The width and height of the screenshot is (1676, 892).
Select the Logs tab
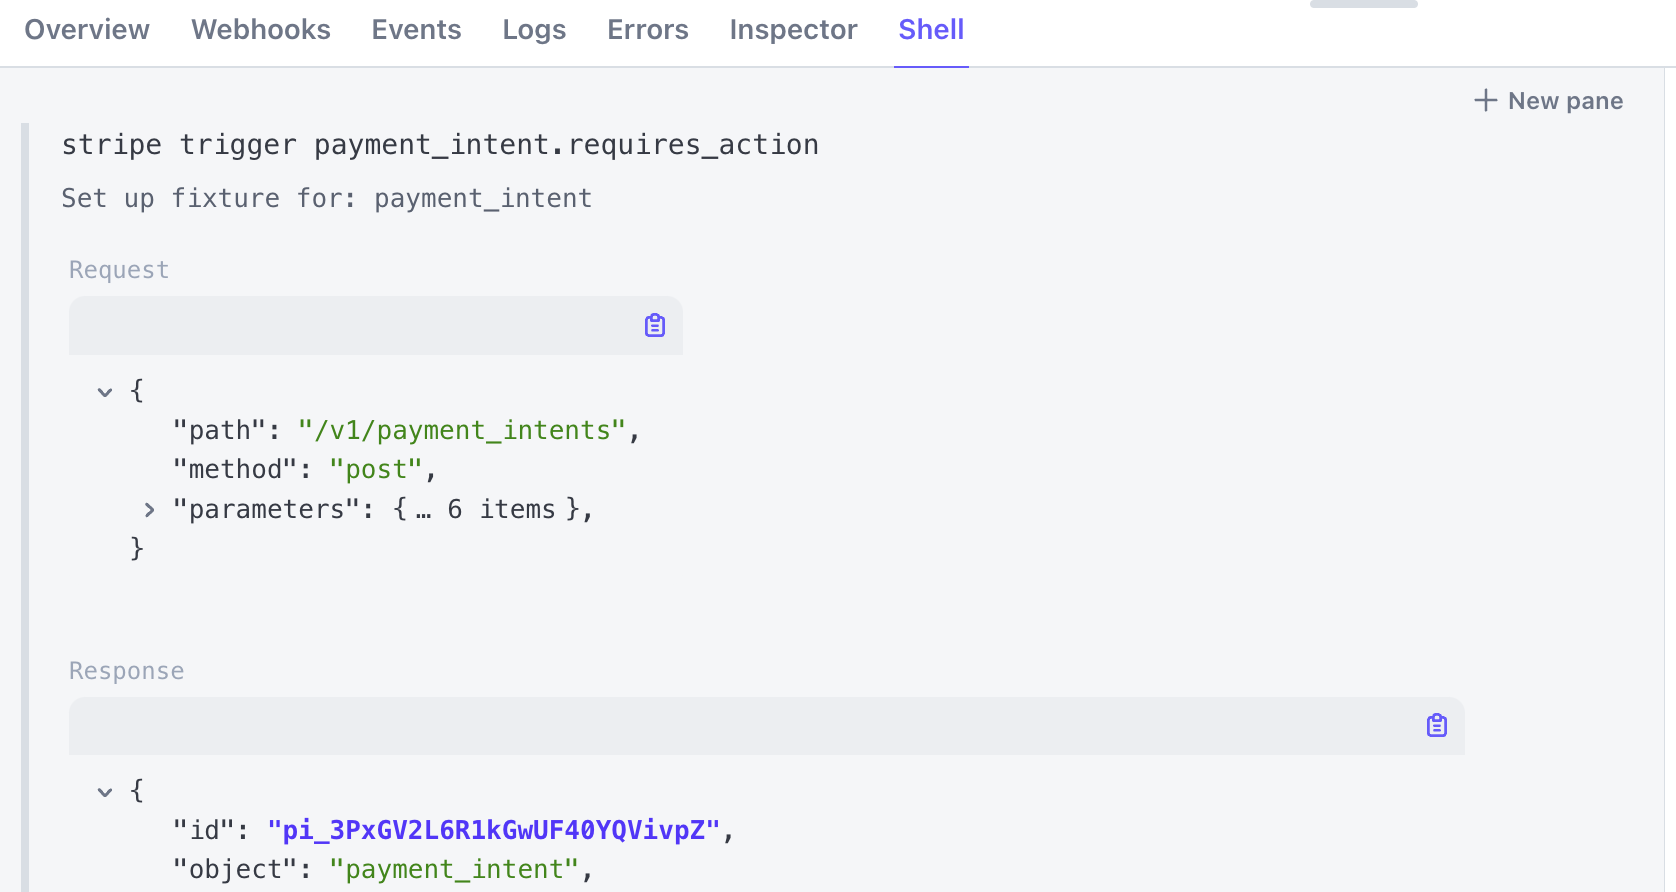[534, 30]
